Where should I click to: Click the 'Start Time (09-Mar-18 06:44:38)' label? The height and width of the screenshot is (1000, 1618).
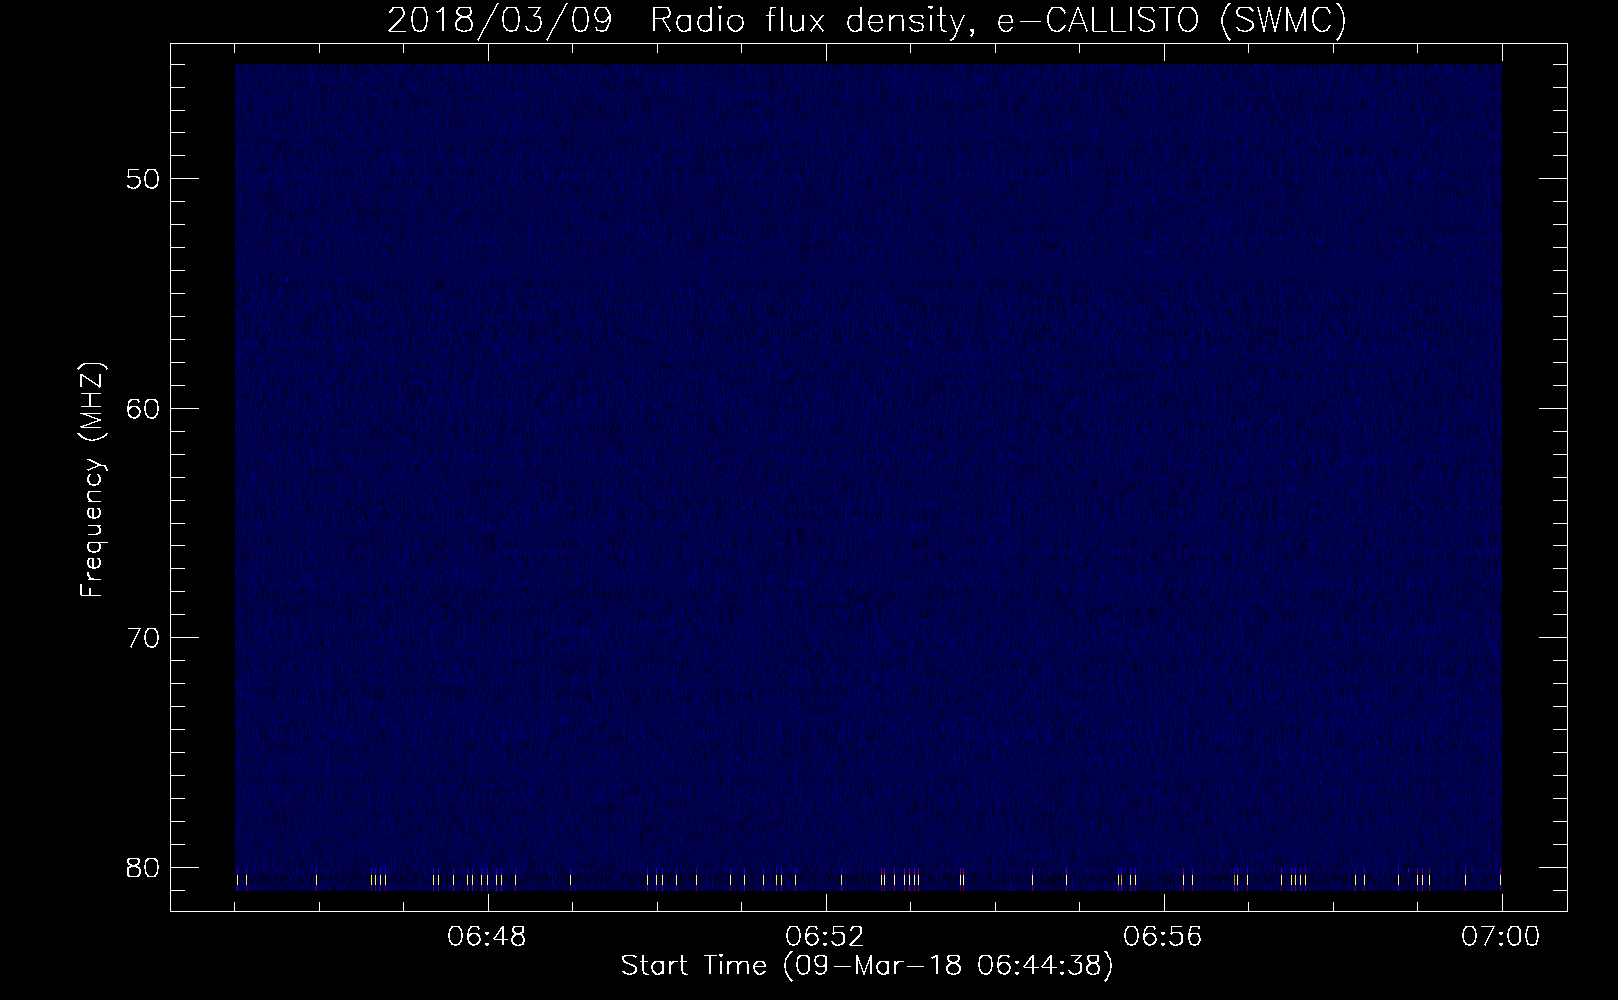coord(867,966)
